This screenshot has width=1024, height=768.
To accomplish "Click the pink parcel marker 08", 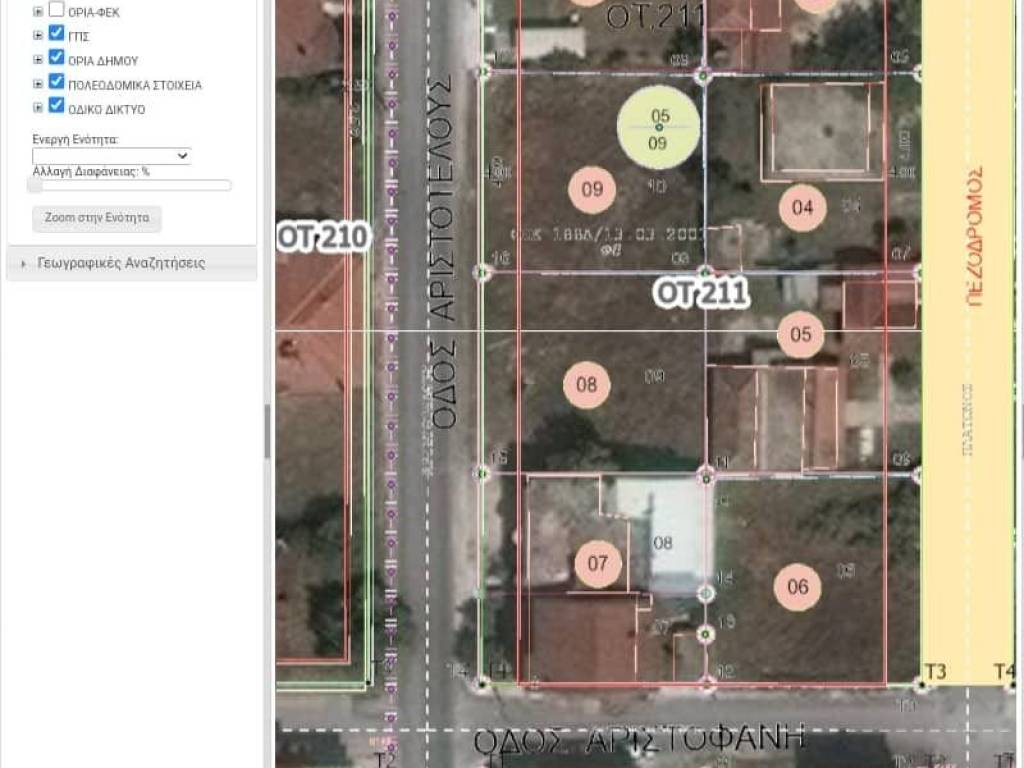I will tap(587, 384).
